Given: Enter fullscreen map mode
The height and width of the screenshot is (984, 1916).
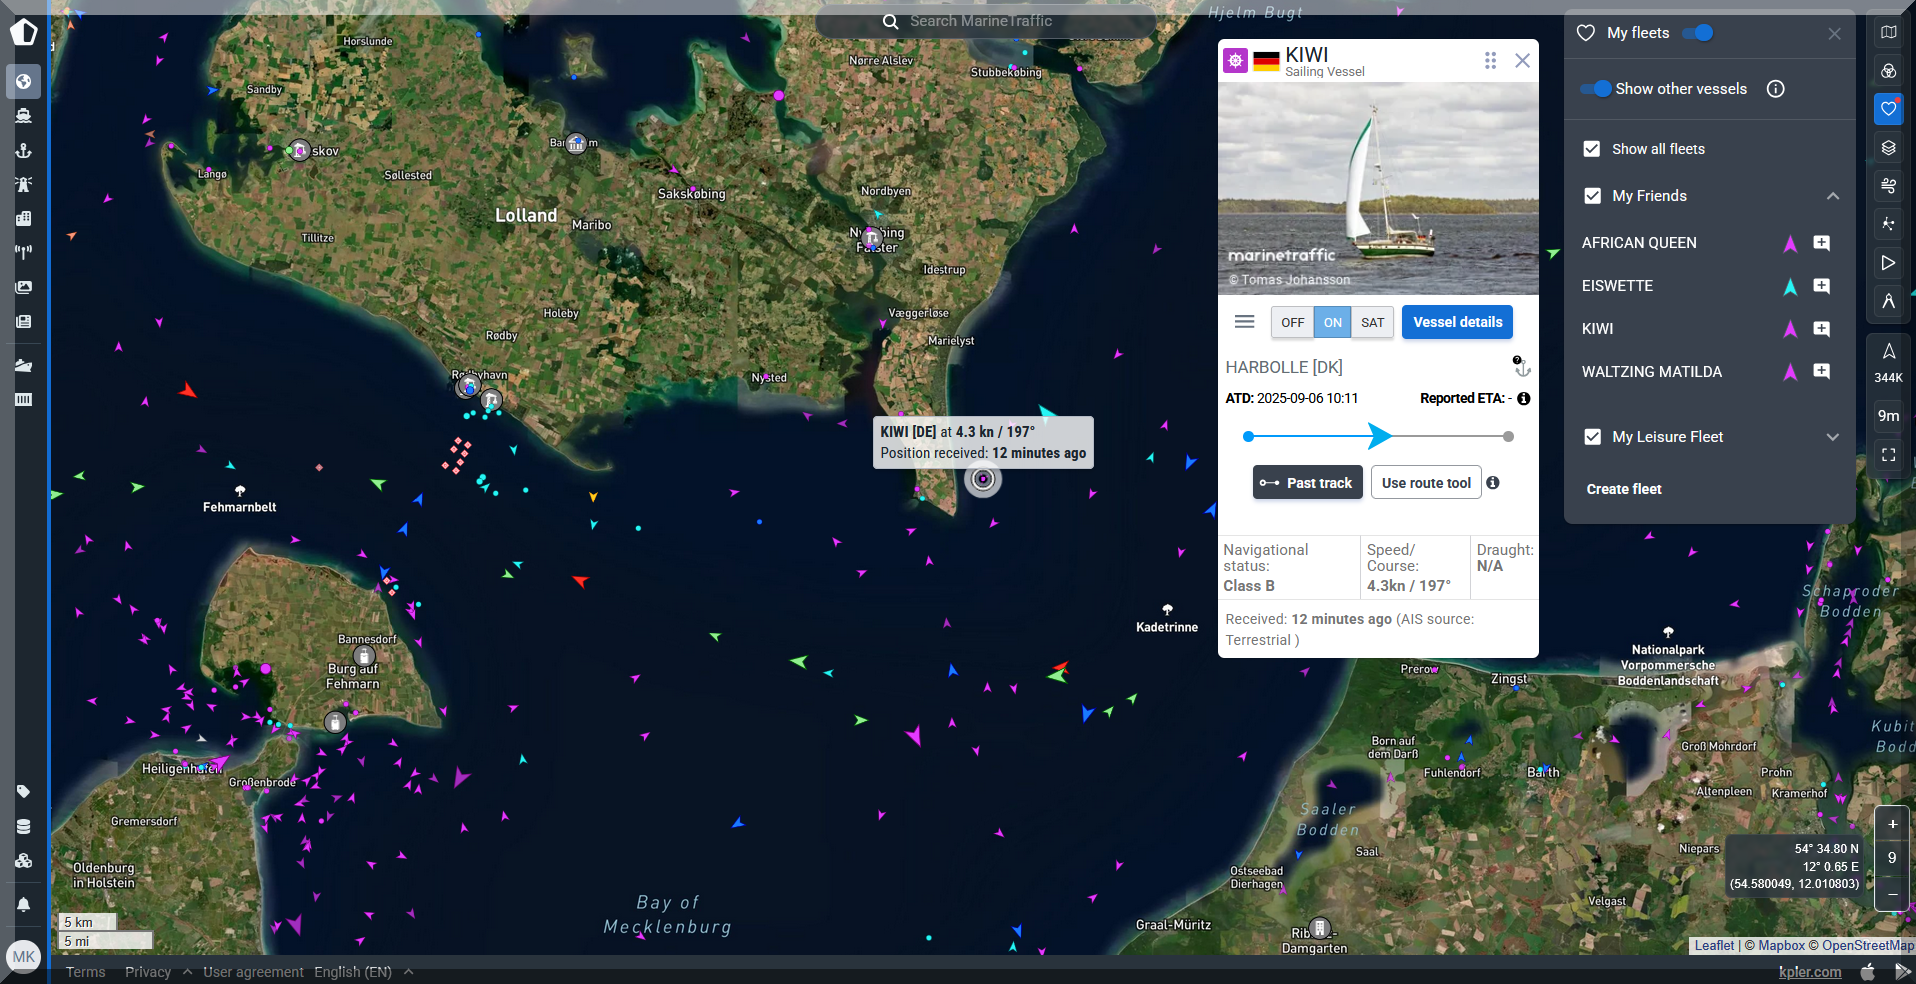Looking at the screenshot, I should click(1888, 454).
